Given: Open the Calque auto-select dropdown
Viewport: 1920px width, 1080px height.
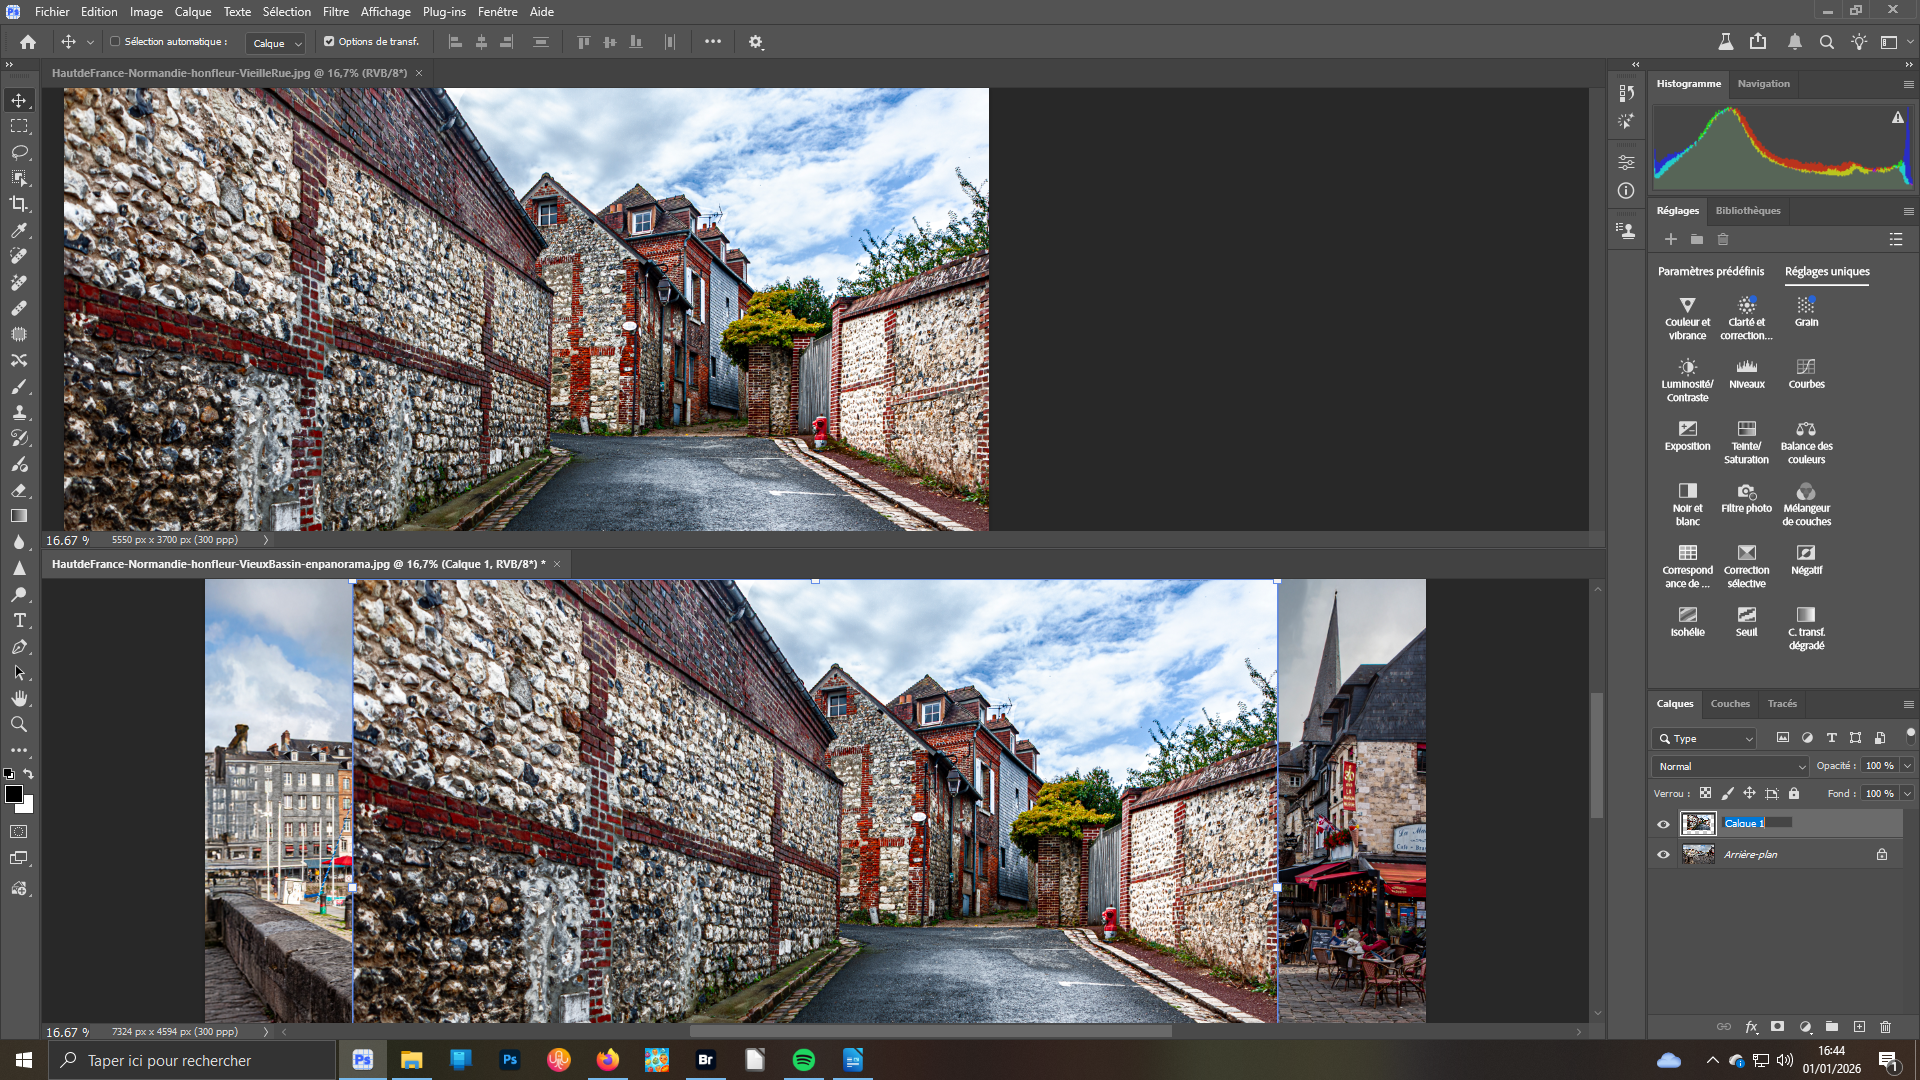Looking at the screenshot, I should click(277, 43).
